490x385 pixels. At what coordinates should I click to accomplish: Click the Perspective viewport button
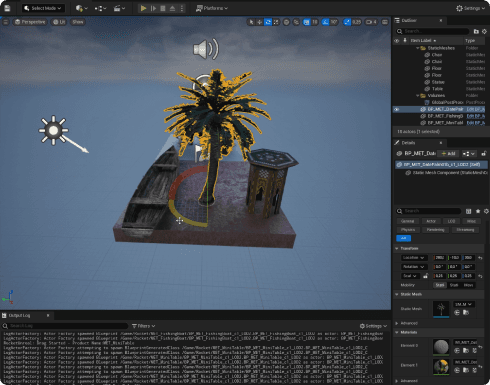[30, 22]
